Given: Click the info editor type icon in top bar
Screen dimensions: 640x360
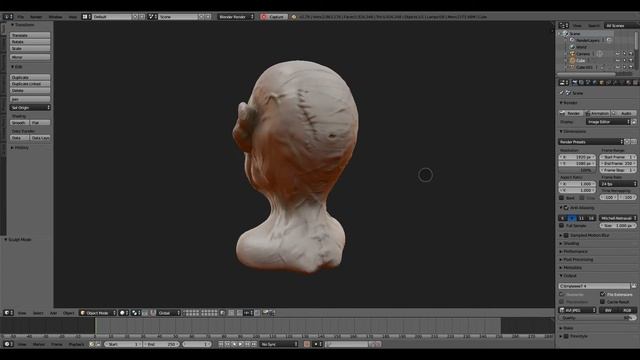Looking at the screenshot, I should point(8,17).
